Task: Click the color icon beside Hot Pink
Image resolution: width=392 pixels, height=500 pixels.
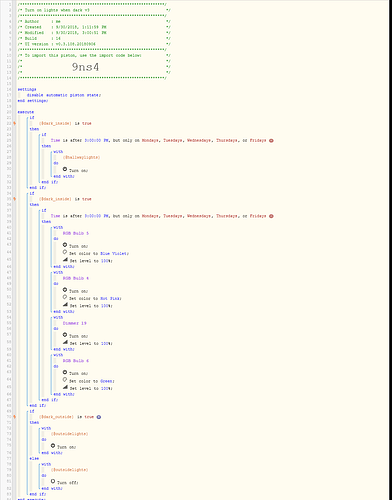Action: 65,297
